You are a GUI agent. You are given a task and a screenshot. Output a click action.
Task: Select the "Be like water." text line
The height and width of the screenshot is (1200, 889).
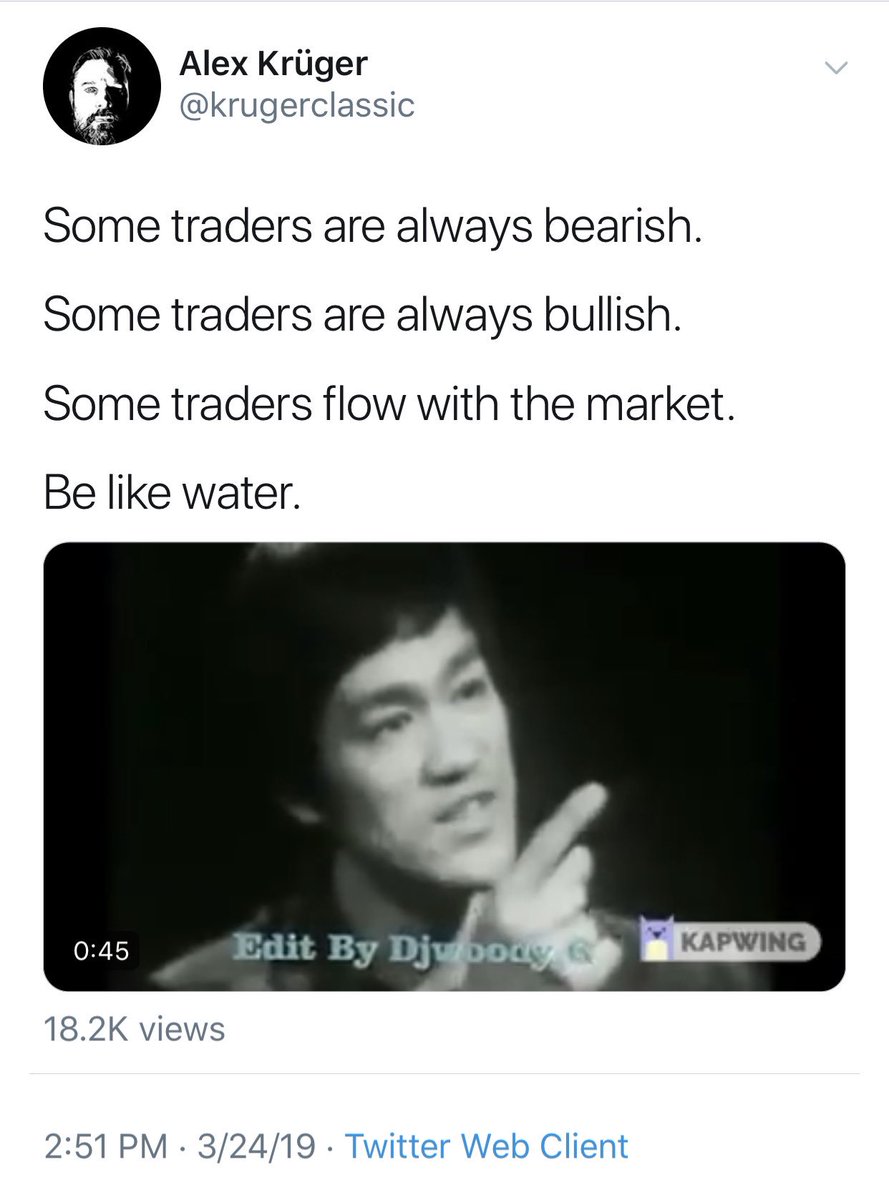pos(171,494)
